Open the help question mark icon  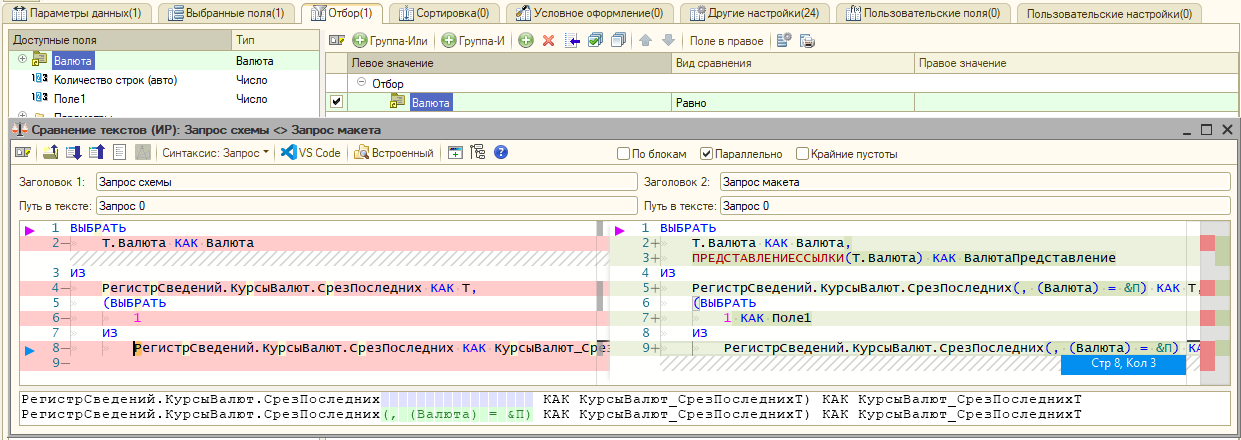[x=501, y=153]
